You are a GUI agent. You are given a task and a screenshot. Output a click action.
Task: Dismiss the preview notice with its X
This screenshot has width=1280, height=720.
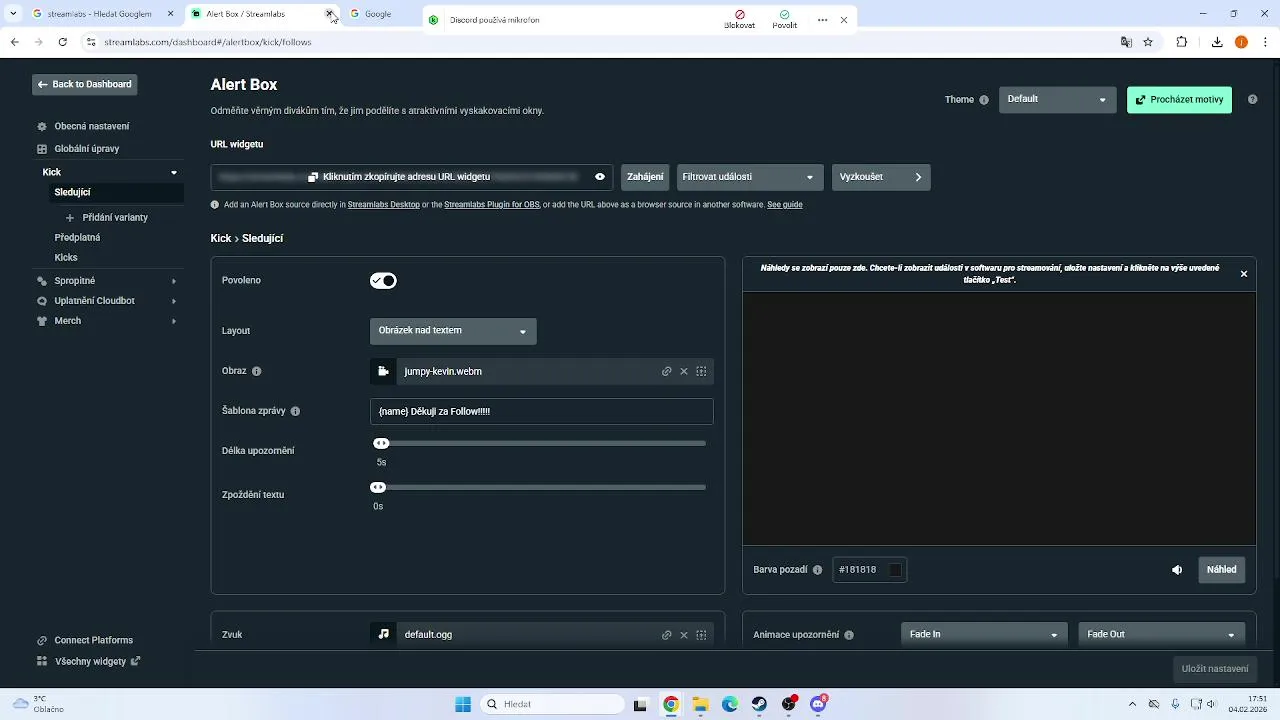pyautogui.click(x=1244, y=274)
